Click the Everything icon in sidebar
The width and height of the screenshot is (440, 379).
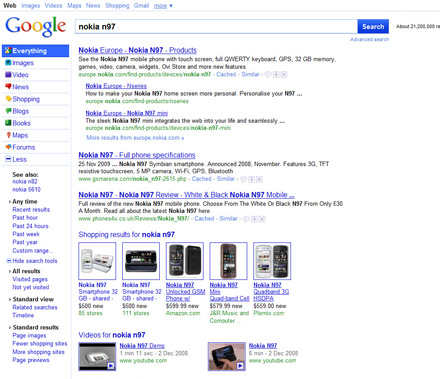(x=8, y=51)
